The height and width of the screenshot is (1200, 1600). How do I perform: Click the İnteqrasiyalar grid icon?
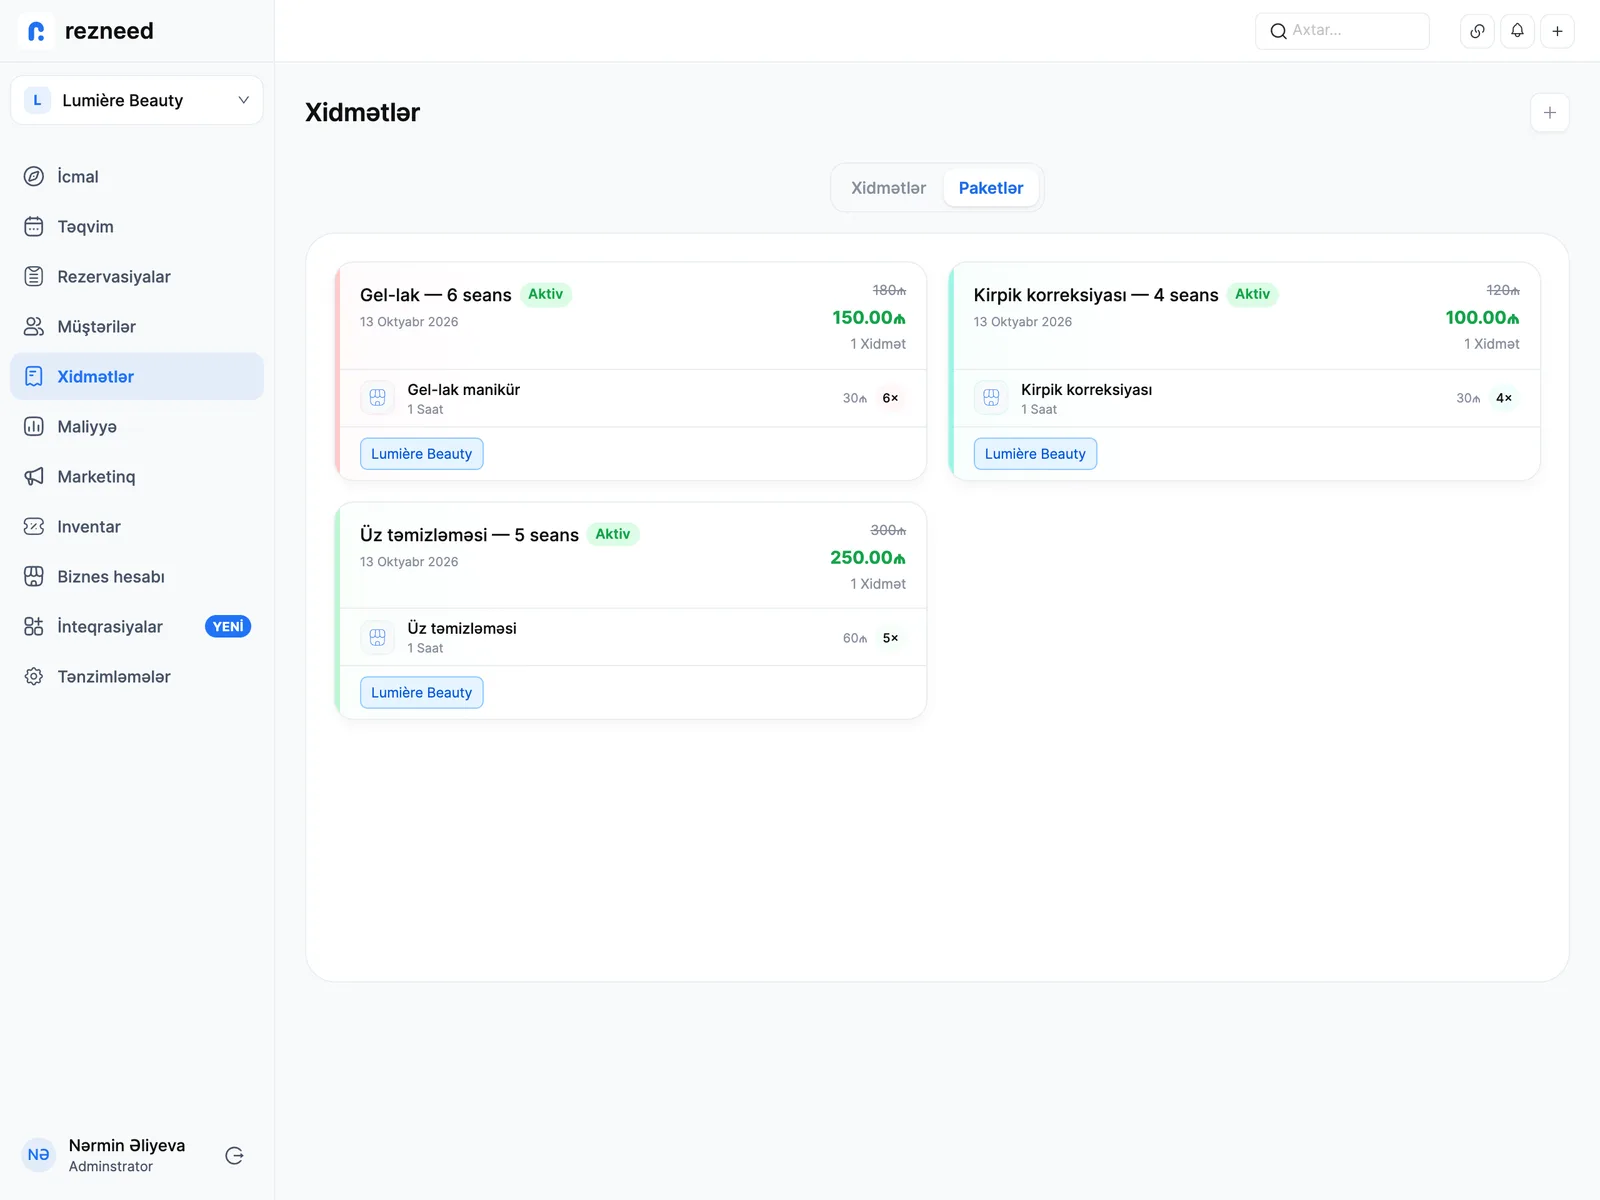[34, 627]
